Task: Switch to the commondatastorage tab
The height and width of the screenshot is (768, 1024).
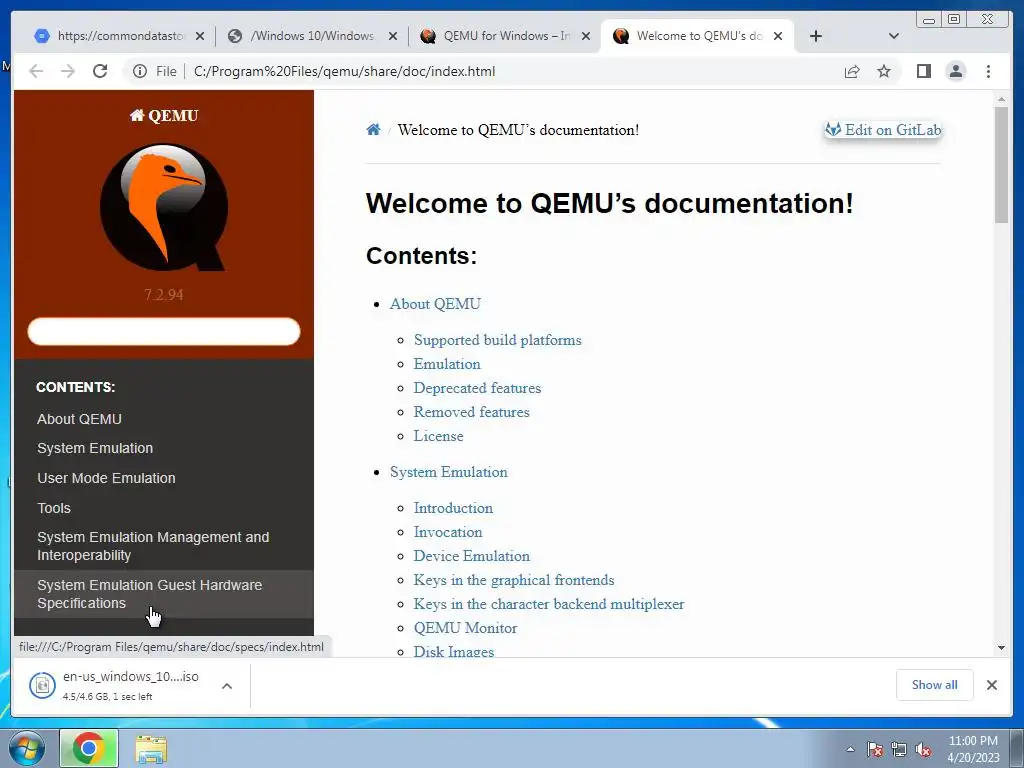Action: coord(120,36)
